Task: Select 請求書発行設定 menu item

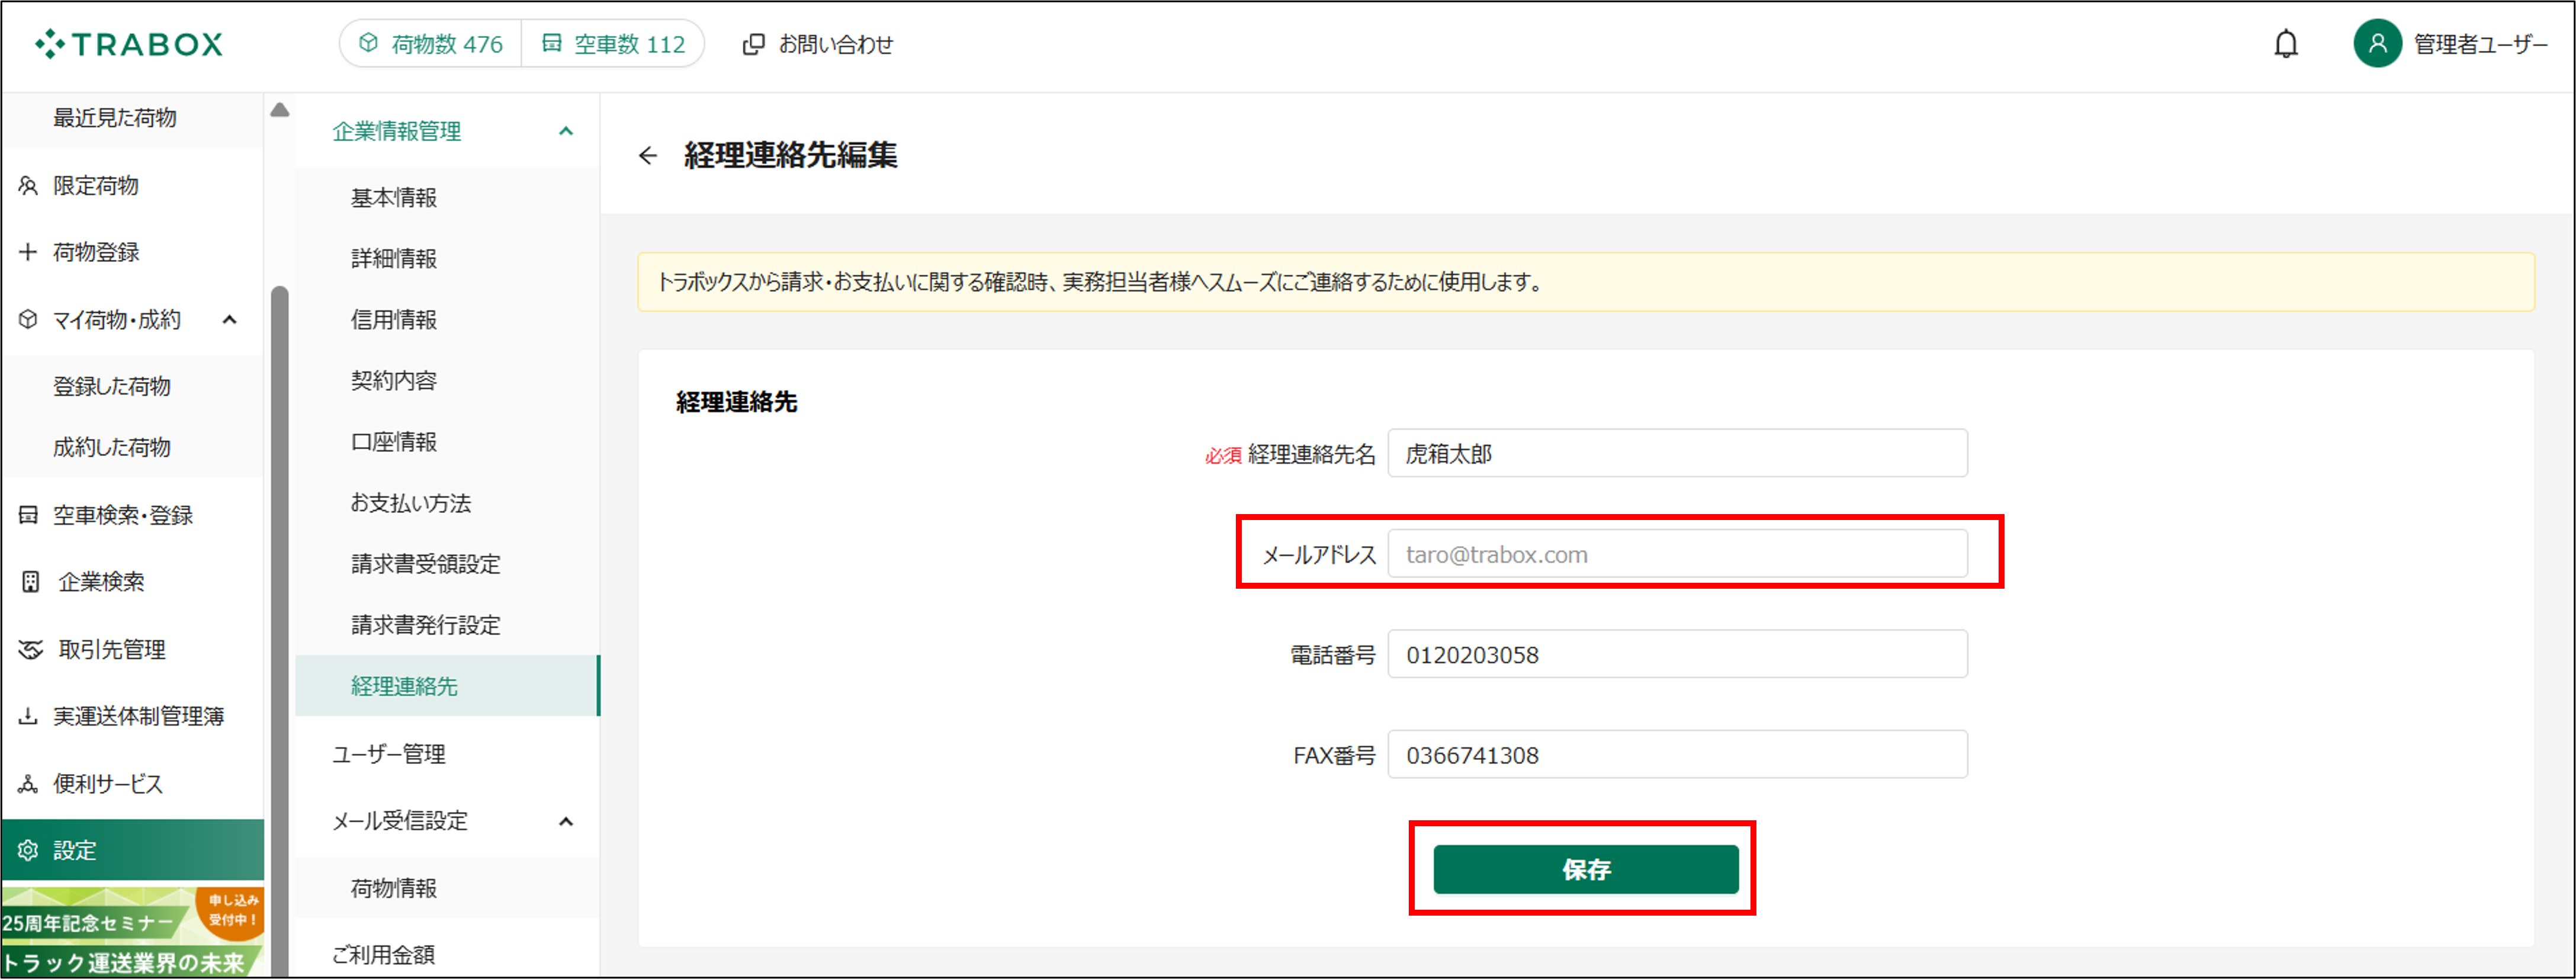Action: [426, 625]
